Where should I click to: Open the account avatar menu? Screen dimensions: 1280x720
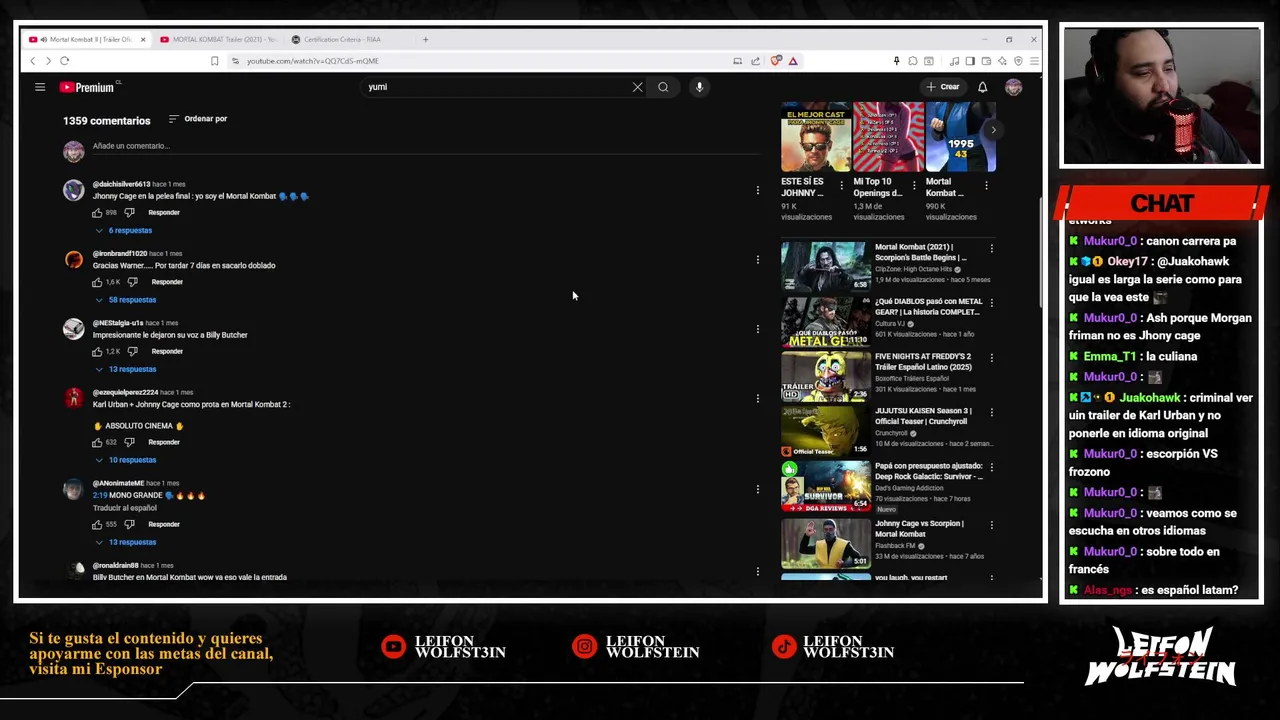[x=1013, y=87]
